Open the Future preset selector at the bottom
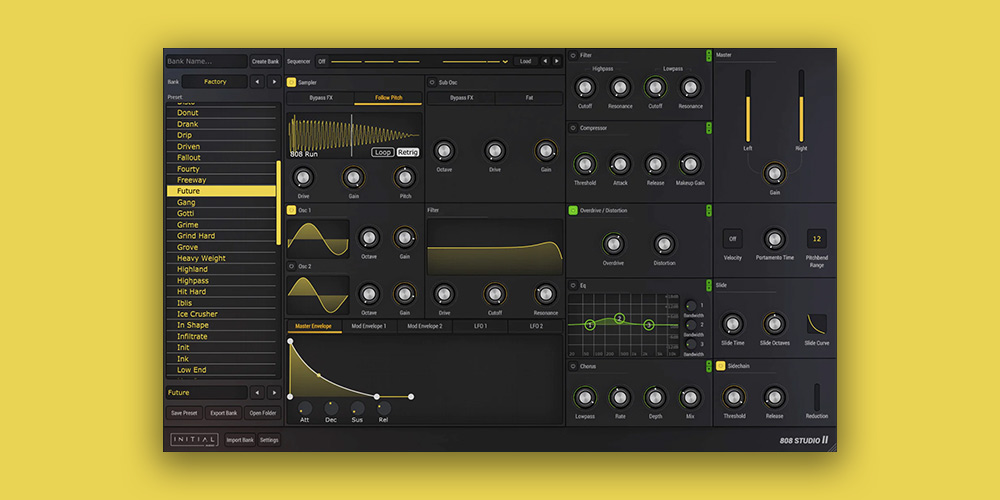 point(205,393)
